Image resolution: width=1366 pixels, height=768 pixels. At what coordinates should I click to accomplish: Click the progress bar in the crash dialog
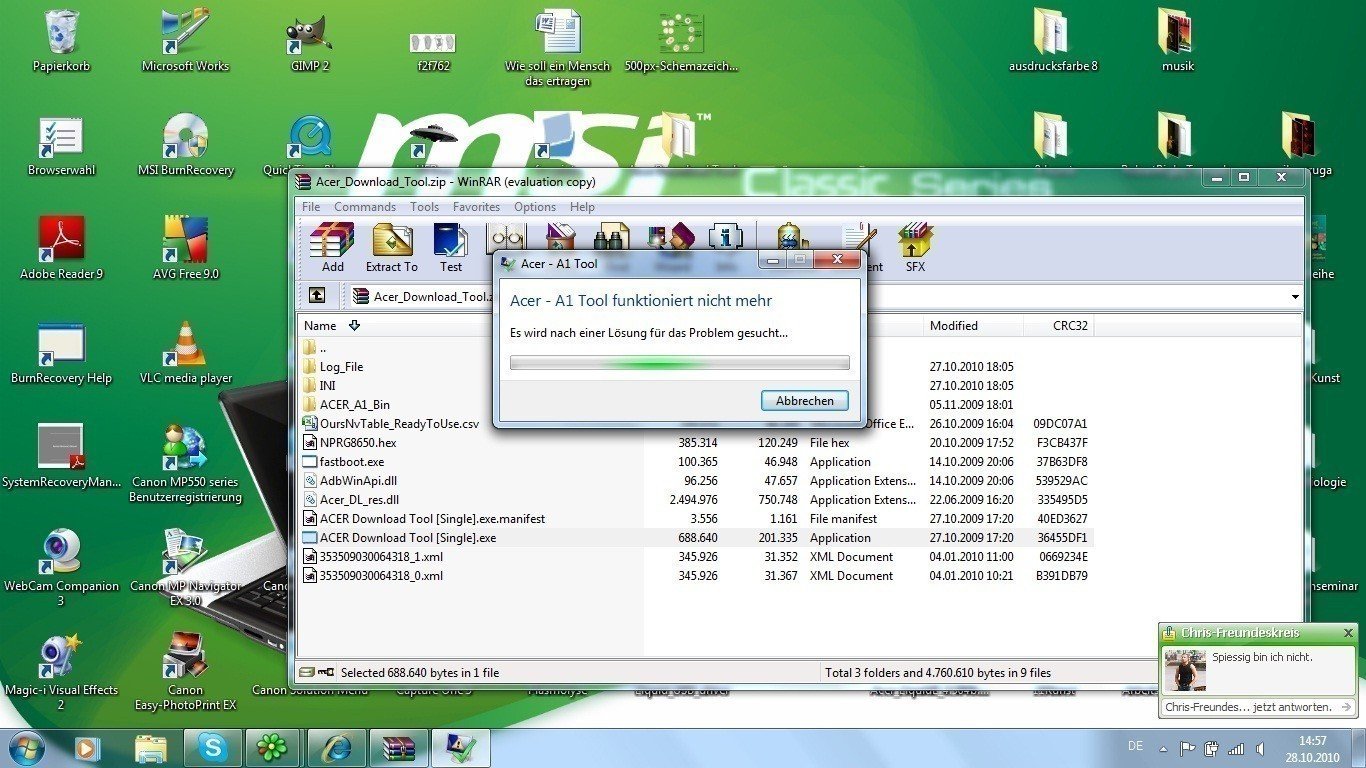point(679,363)
